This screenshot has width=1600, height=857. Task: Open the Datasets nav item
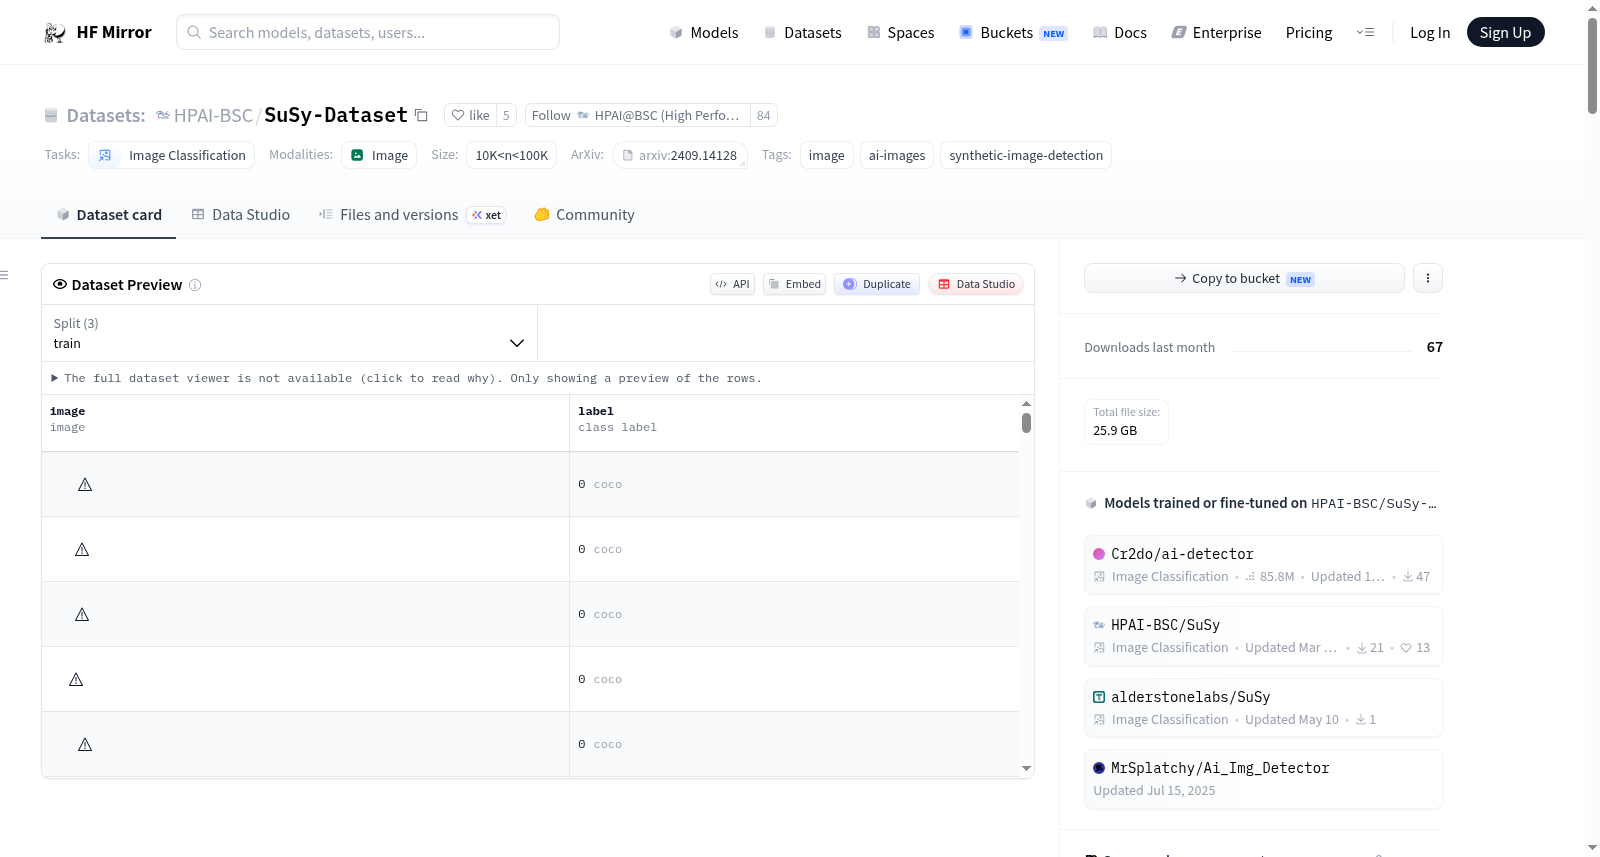click(803, 33)
